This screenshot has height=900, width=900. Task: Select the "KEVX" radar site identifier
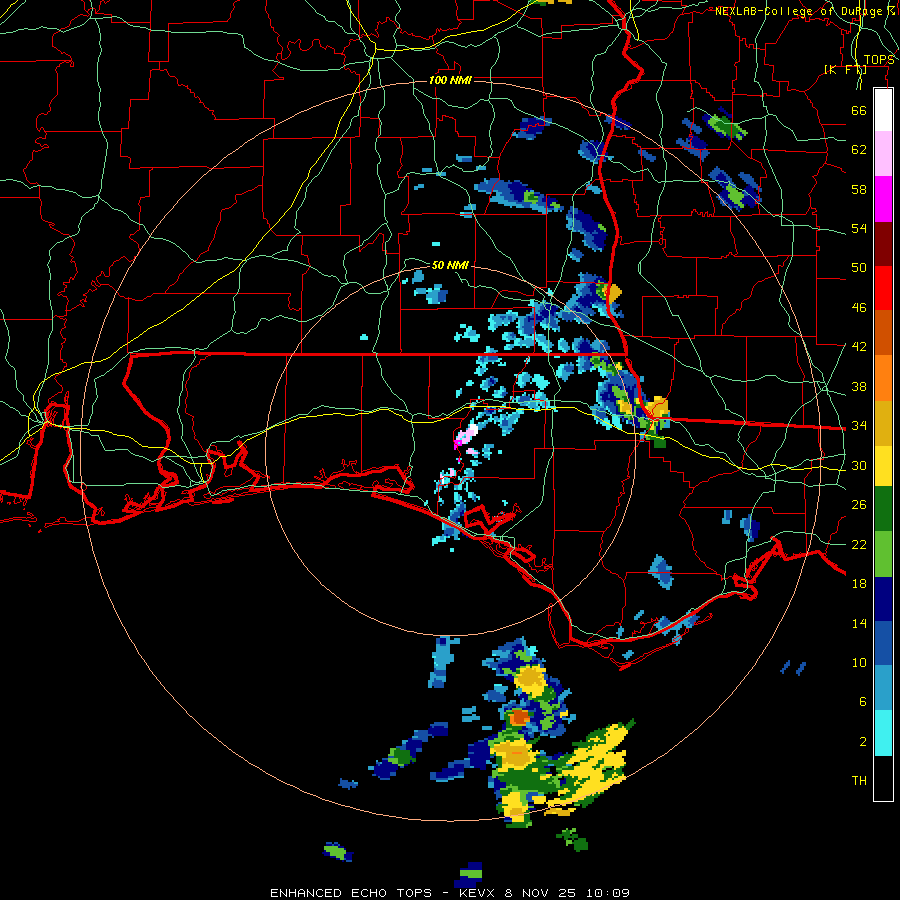point(478,893)
